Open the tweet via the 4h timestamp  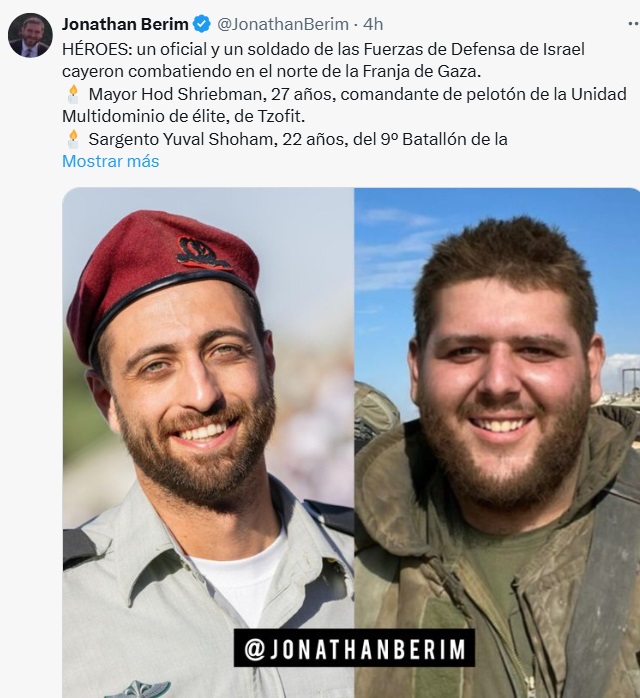pos(373,24)
